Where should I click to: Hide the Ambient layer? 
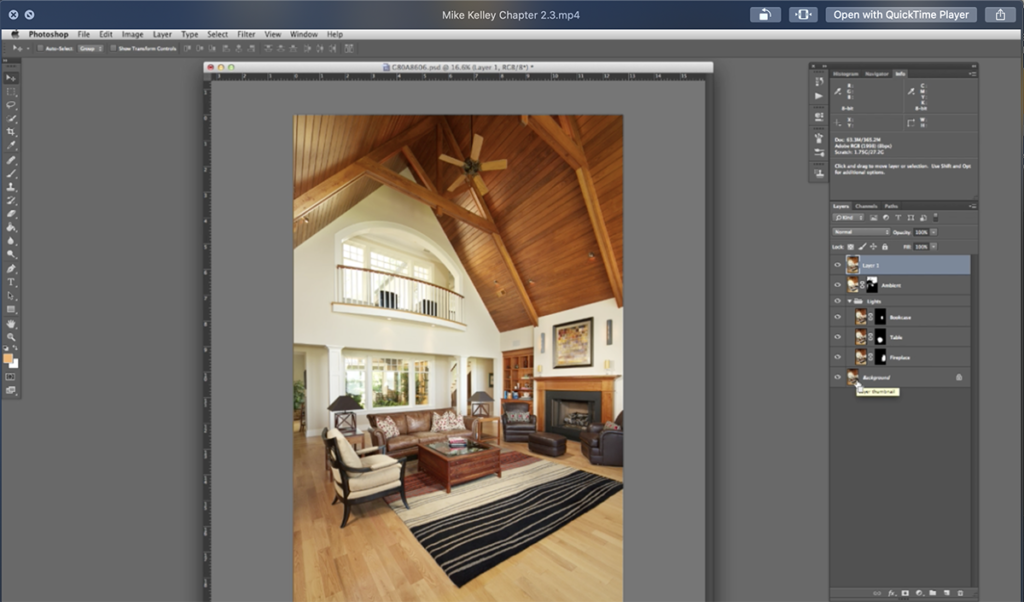[837, 285]
